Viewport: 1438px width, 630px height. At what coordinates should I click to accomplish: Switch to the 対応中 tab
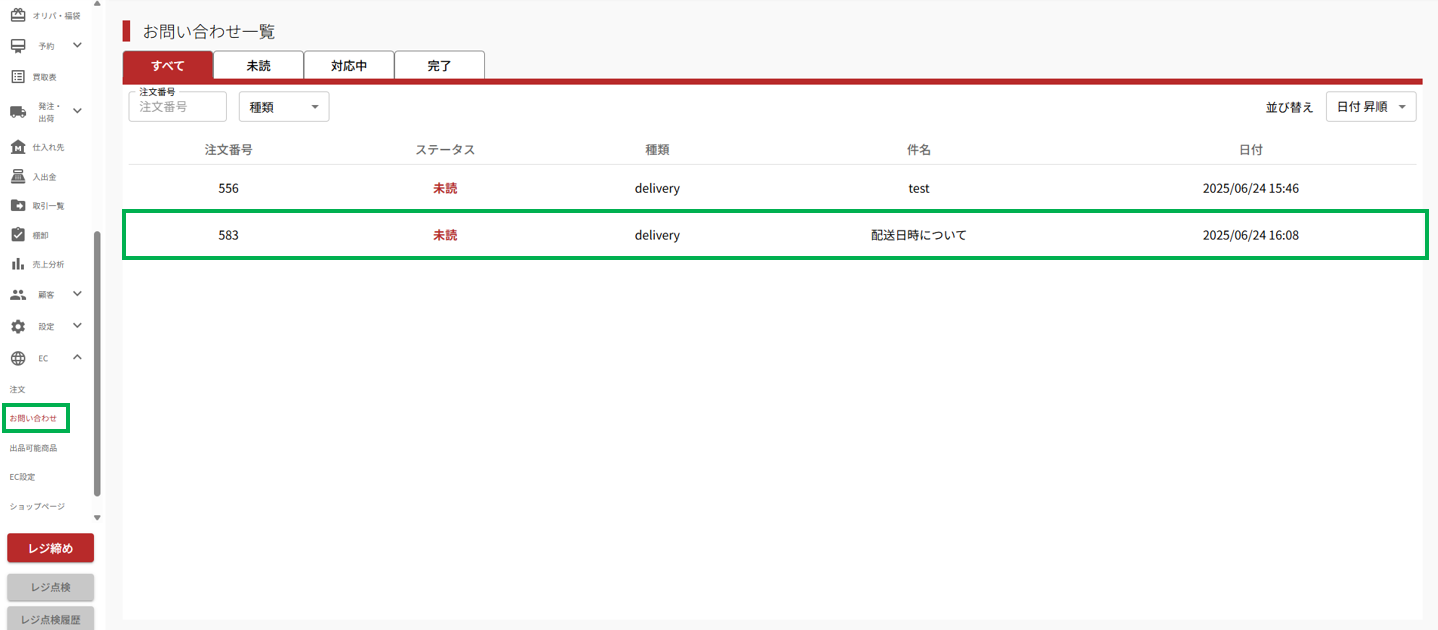point(349,66)
